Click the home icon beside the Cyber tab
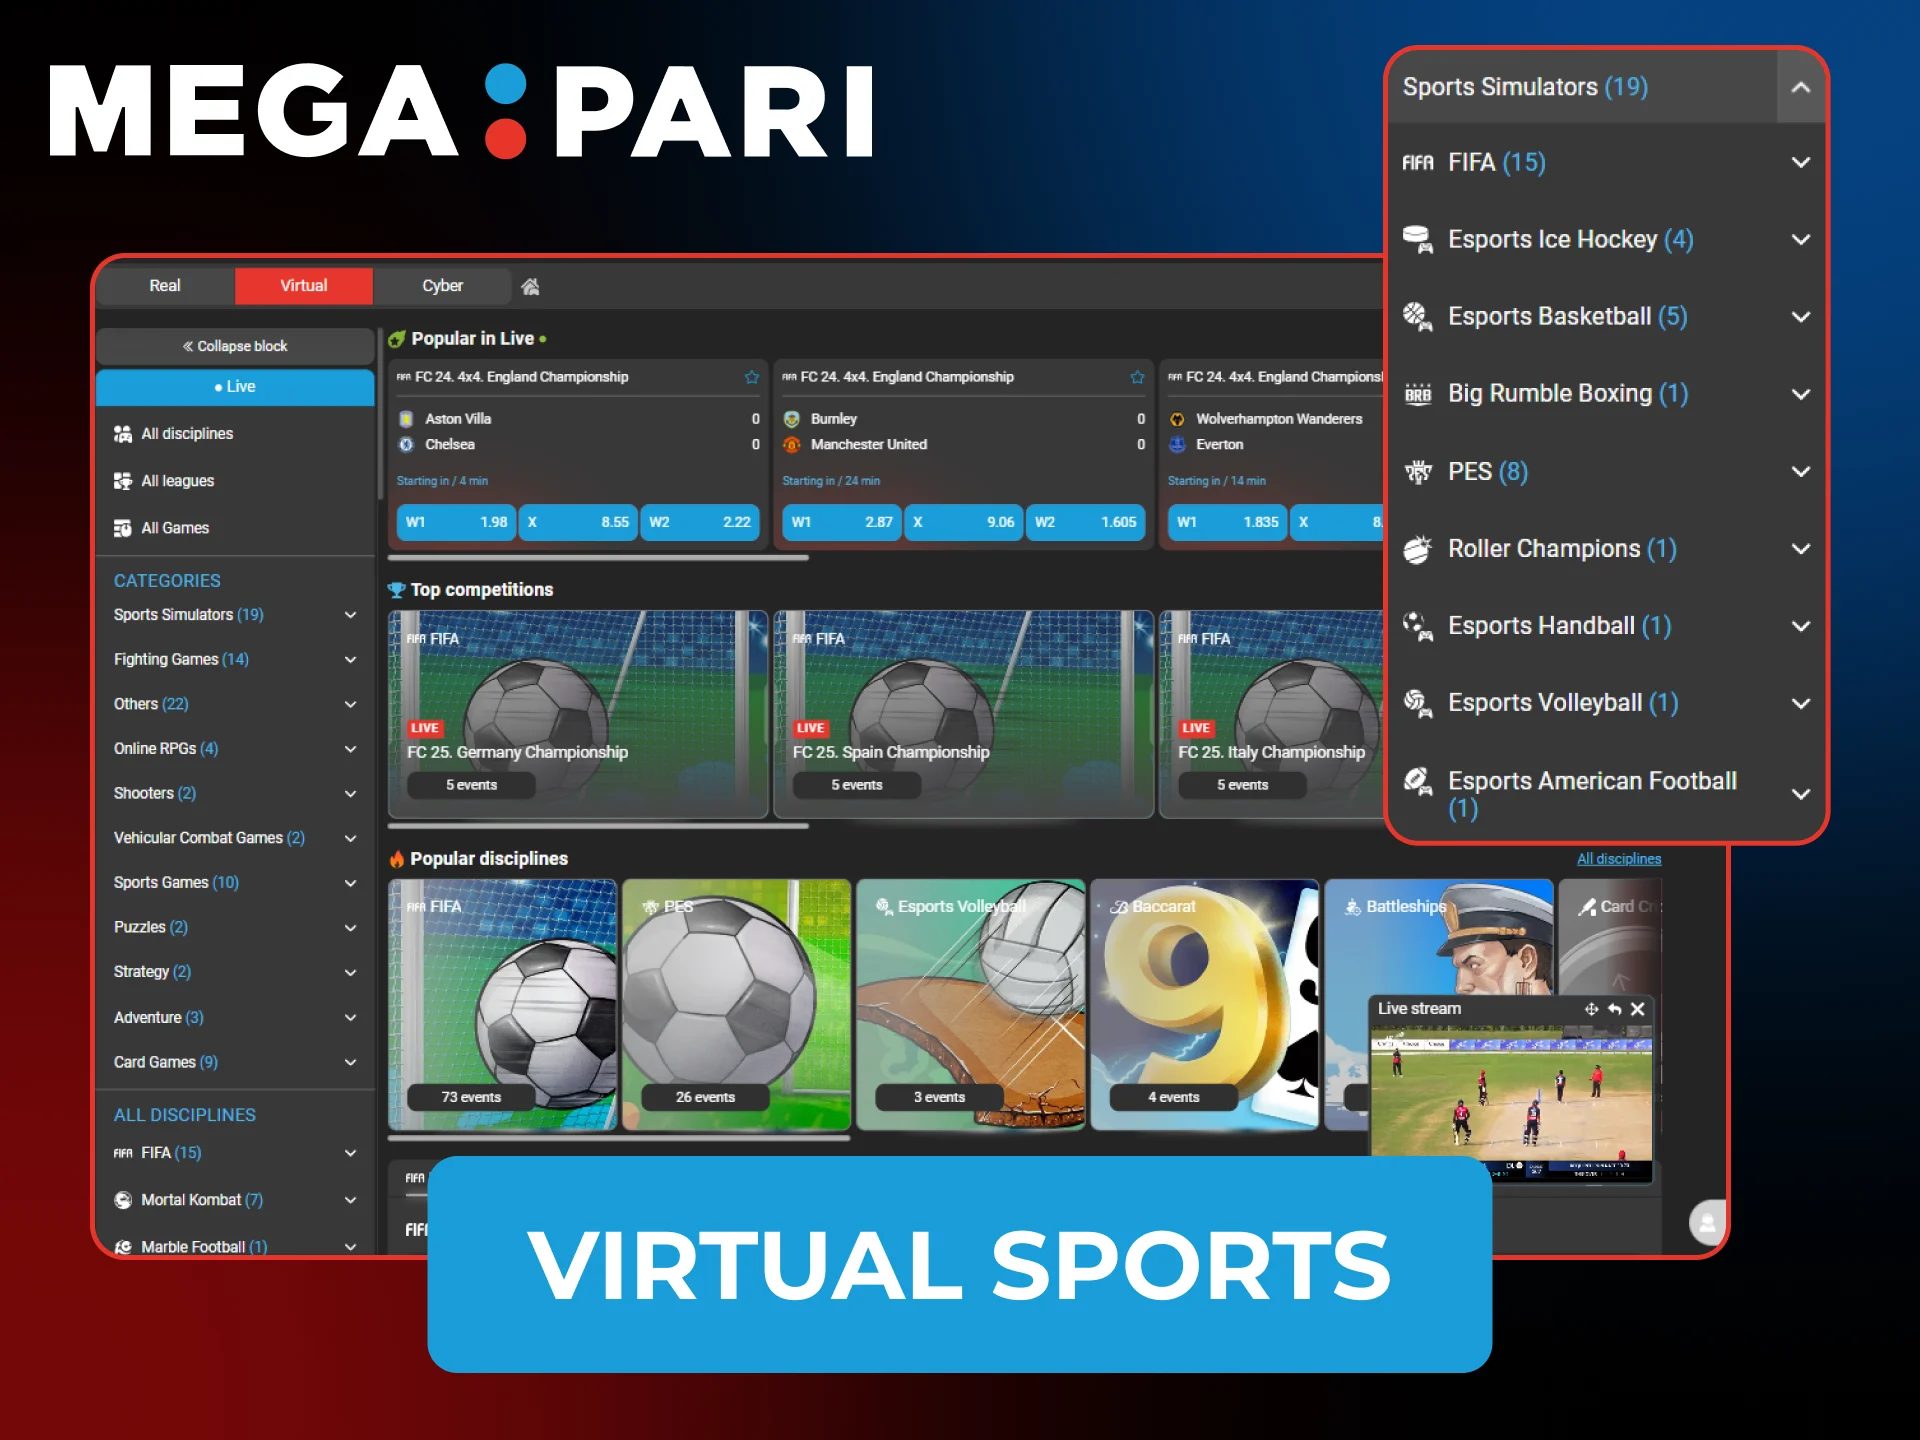 [x=530, y=286]
